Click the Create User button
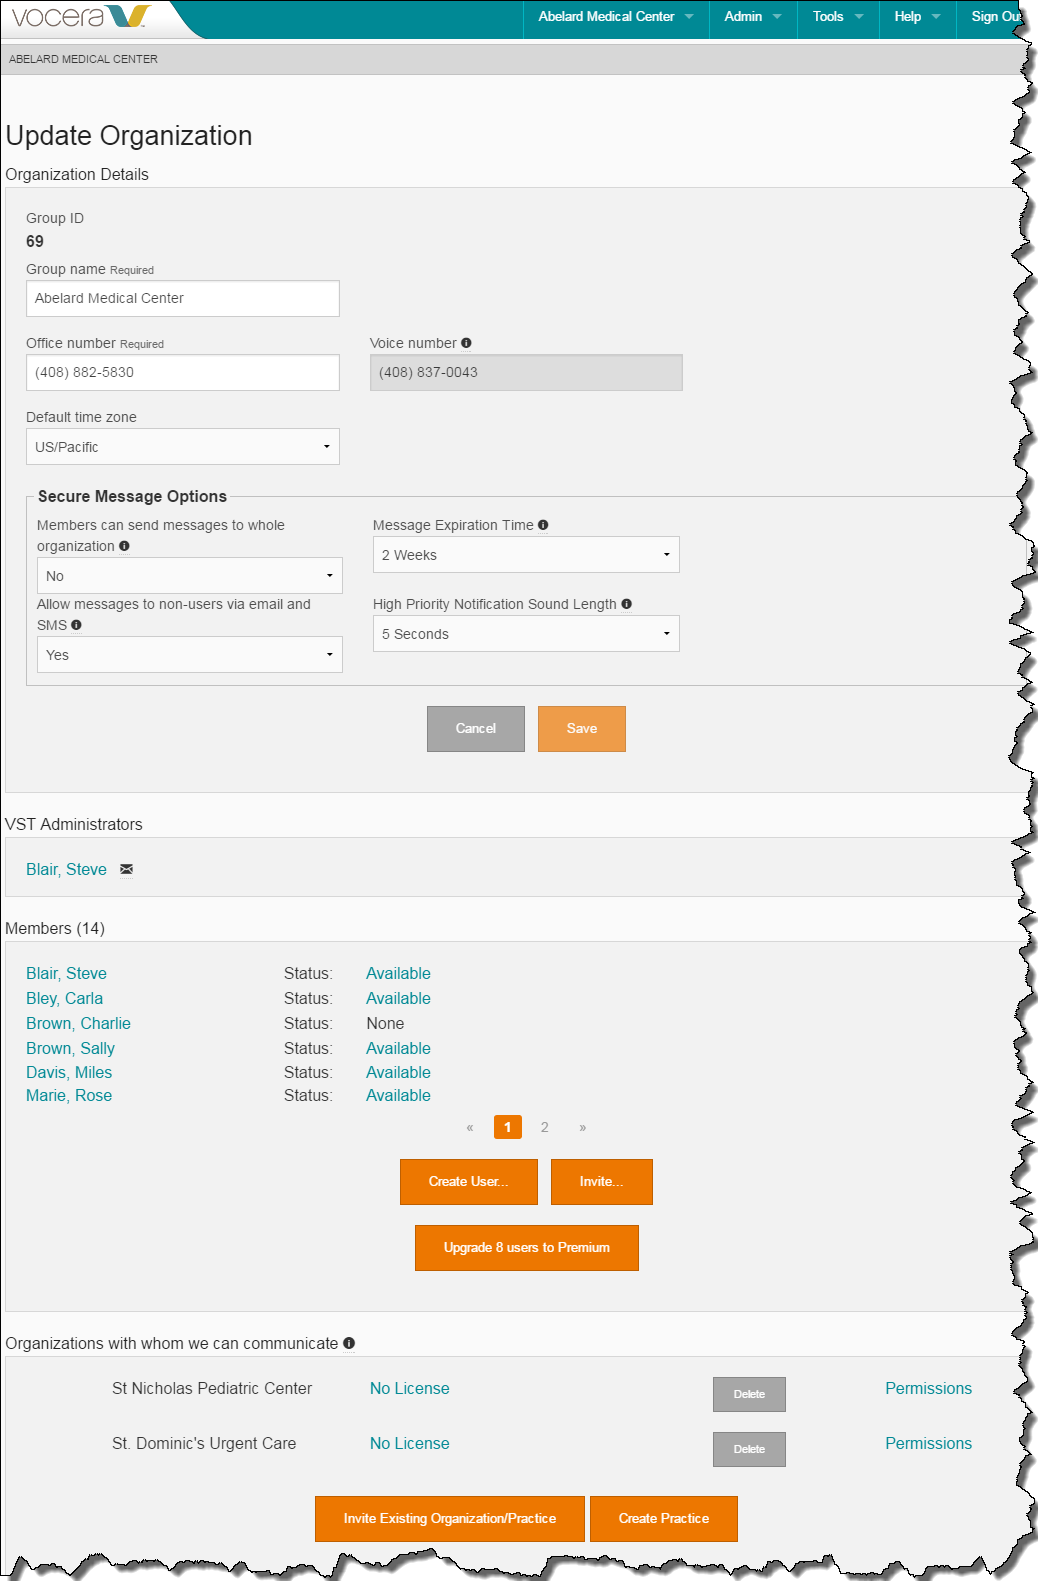The height and width of the screenshot is (1581, 1038). tap(469, 1182)
